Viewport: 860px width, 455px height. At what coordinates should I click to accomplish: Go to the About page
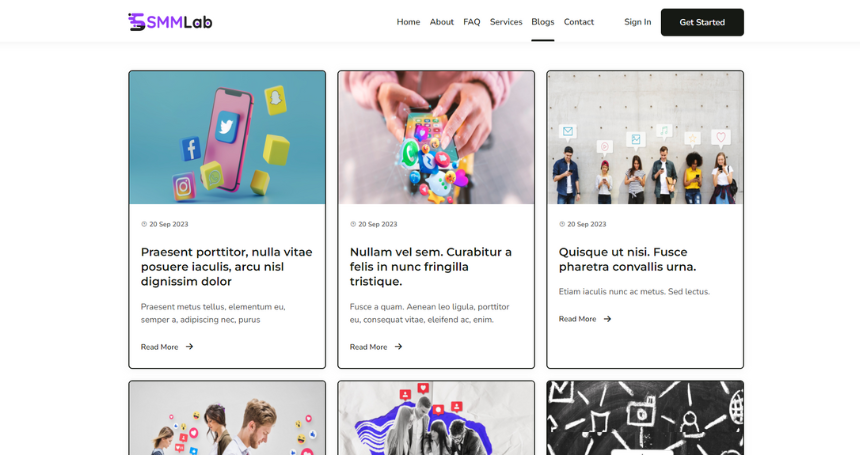click(442, 22)
